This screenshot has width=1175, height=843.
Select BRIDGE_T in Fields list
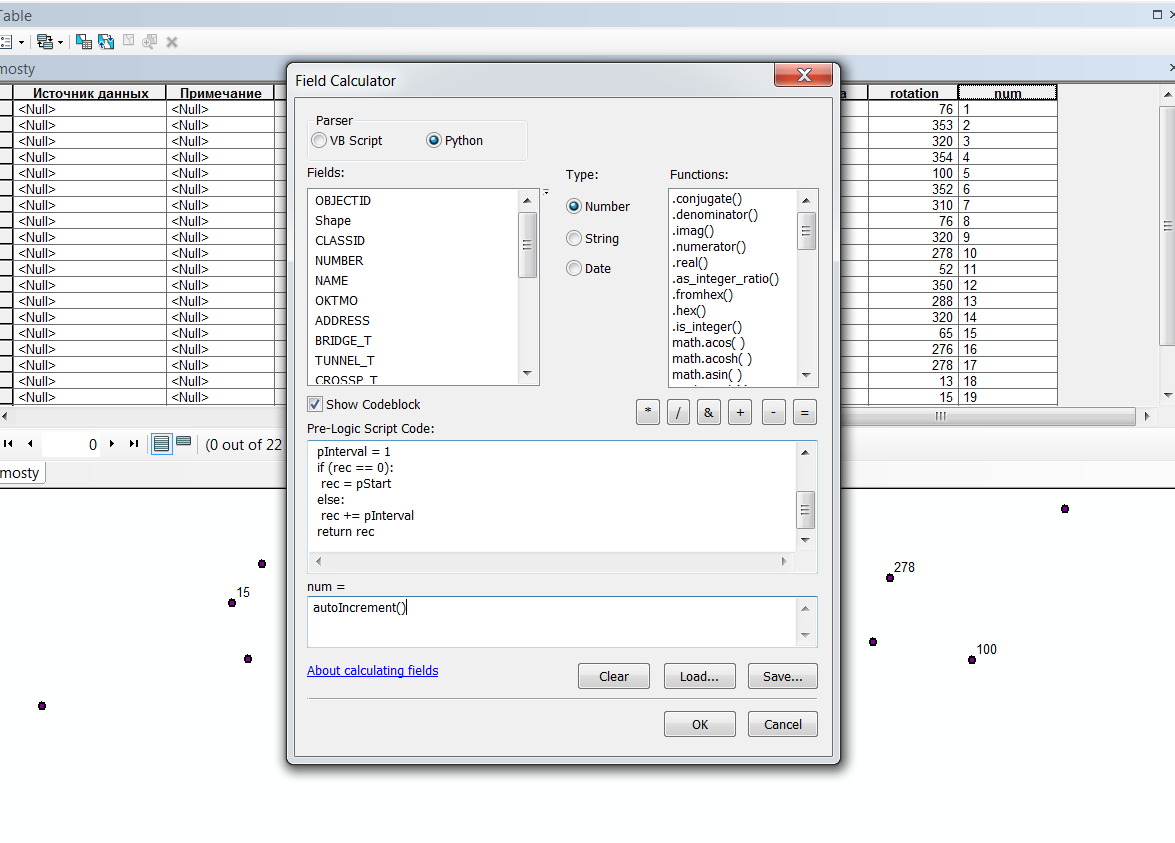coord(343,341)
